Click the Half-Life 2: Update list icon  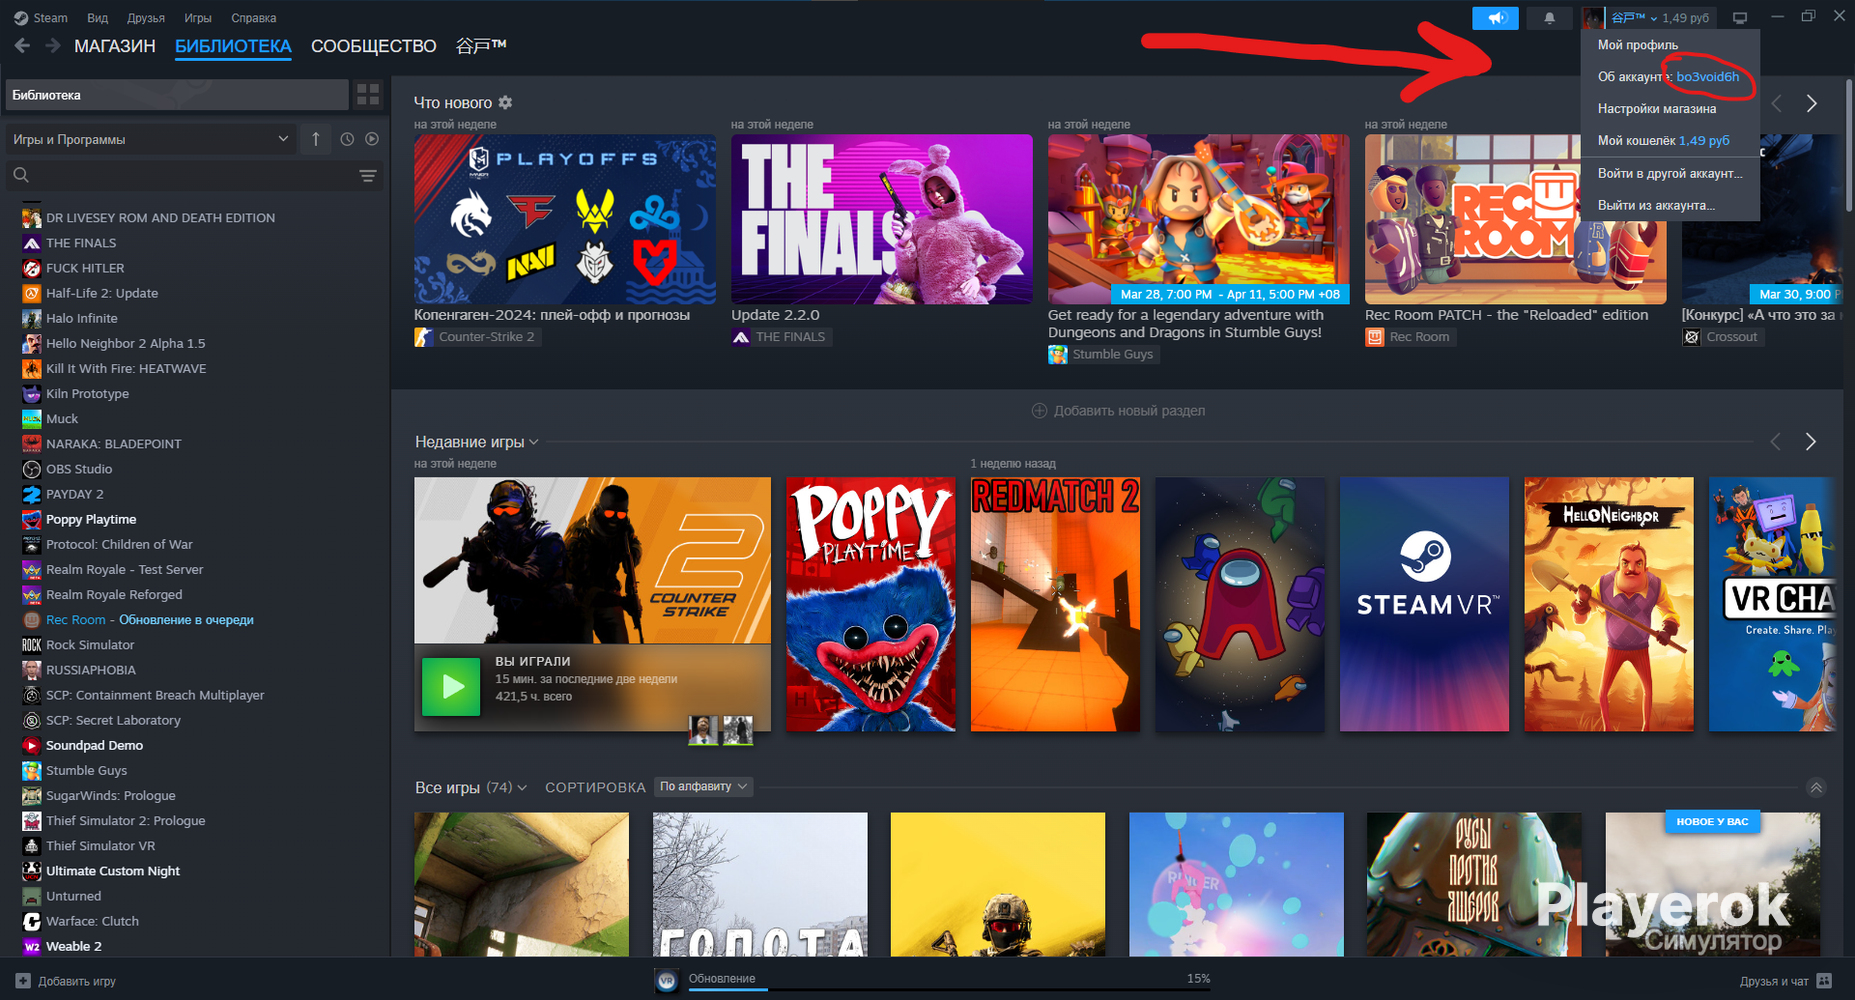(32, 293)
